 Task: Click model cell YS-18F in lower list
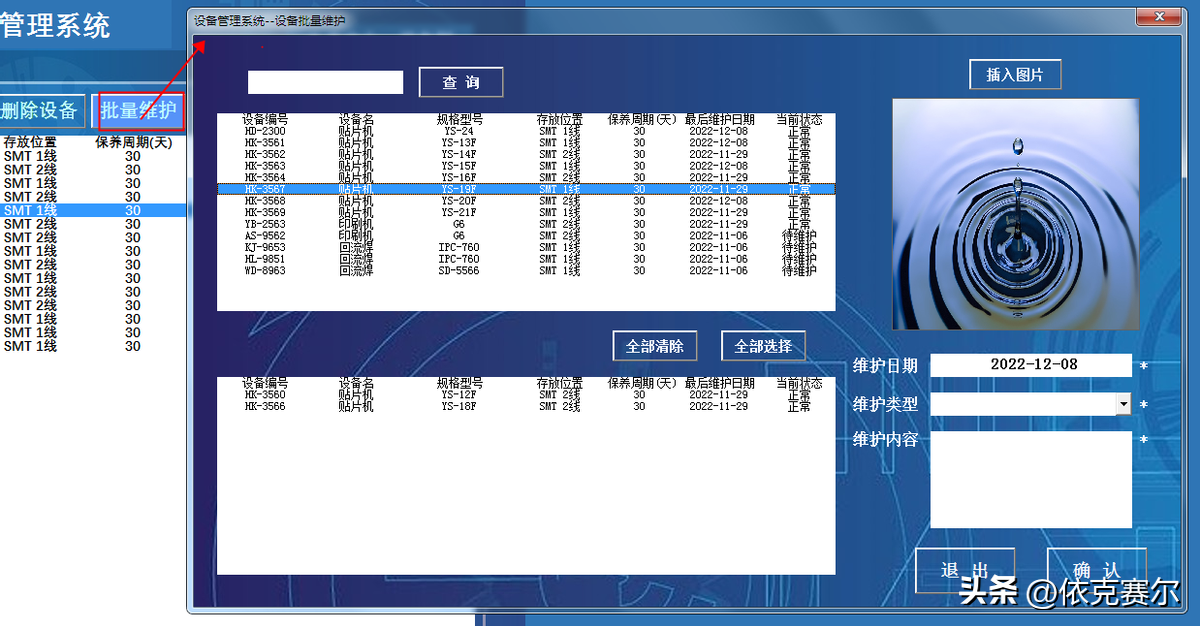[x=459, y=407]
